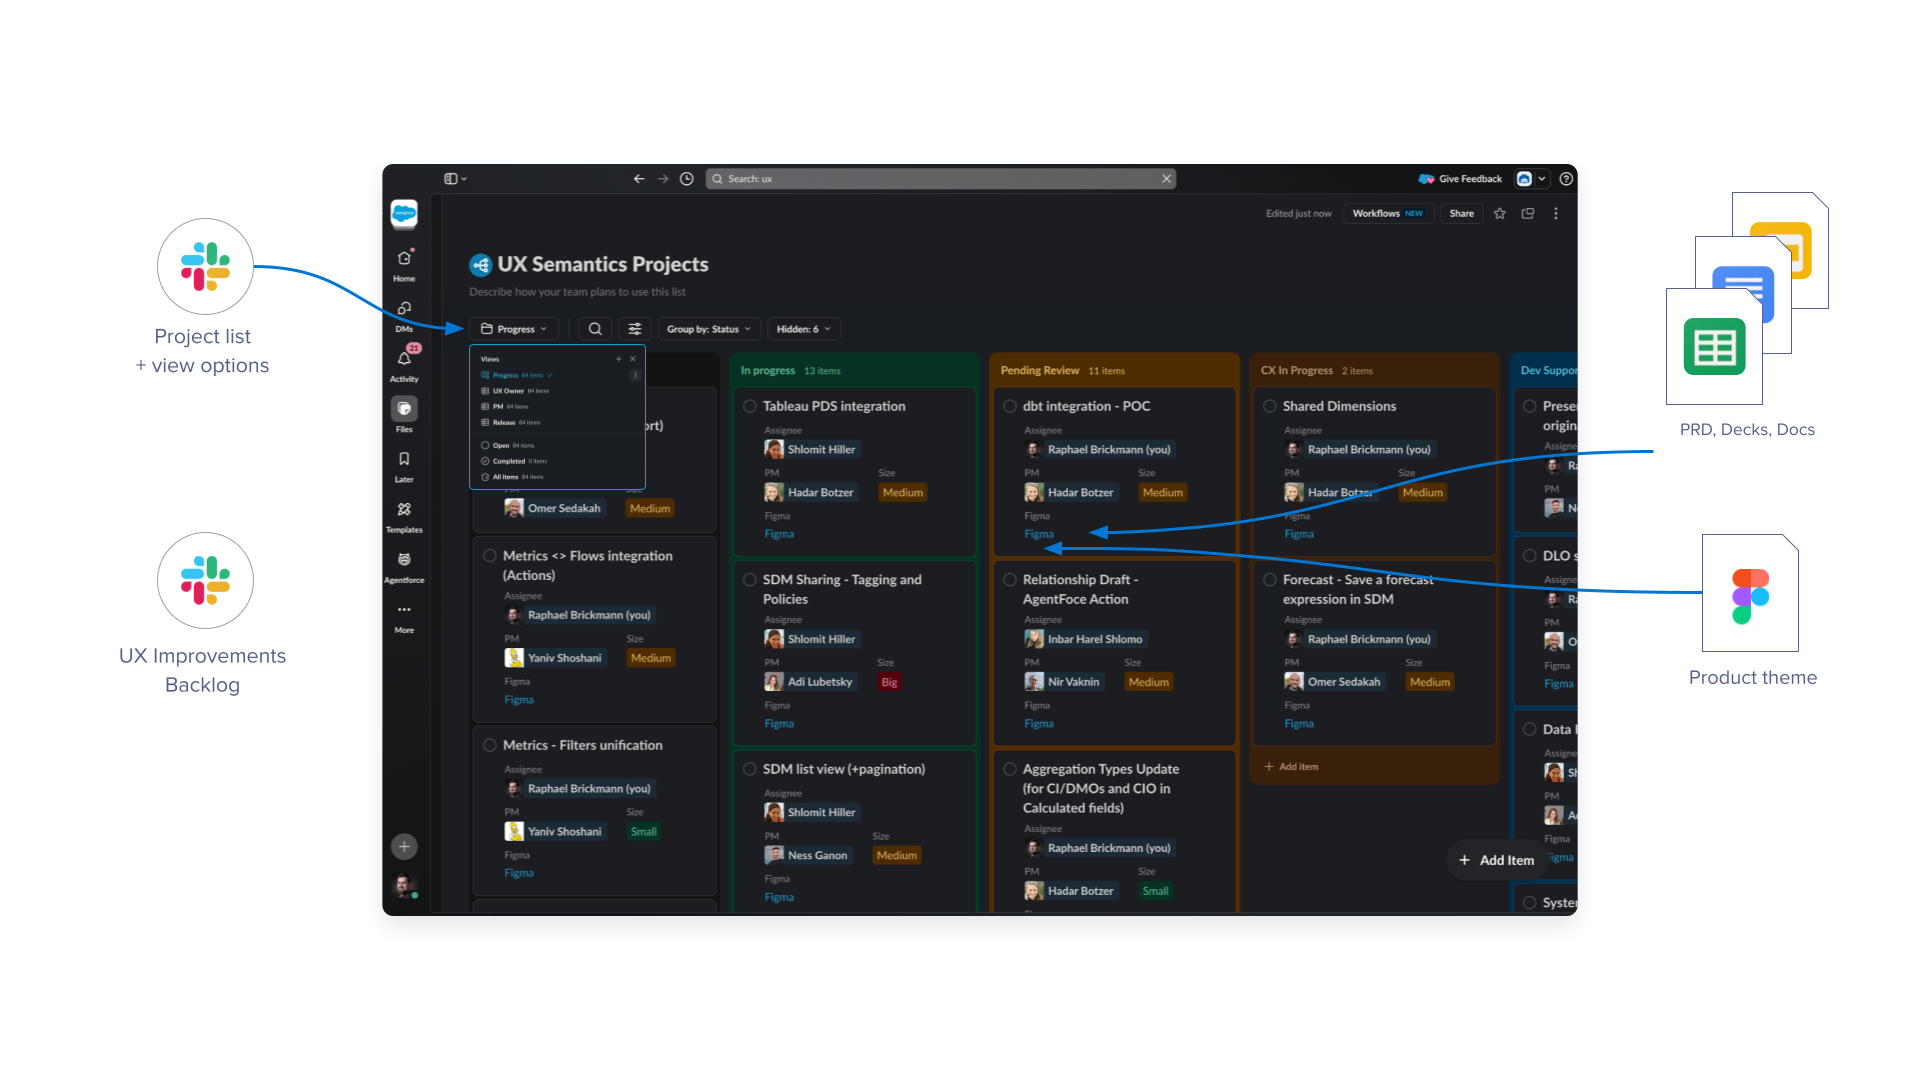
Task: Select the Release view
Action: pos(512,423)
